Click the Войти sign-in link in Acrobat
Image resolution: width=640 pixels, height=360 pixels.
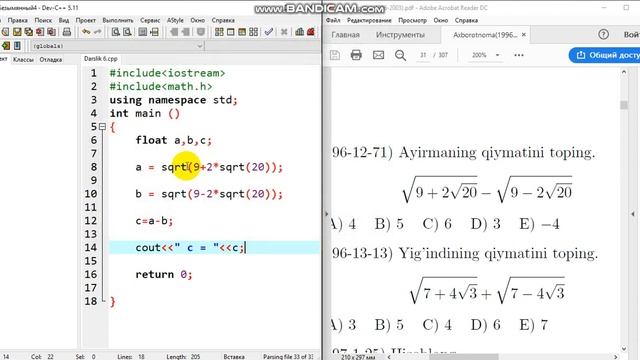click(631, 35)
